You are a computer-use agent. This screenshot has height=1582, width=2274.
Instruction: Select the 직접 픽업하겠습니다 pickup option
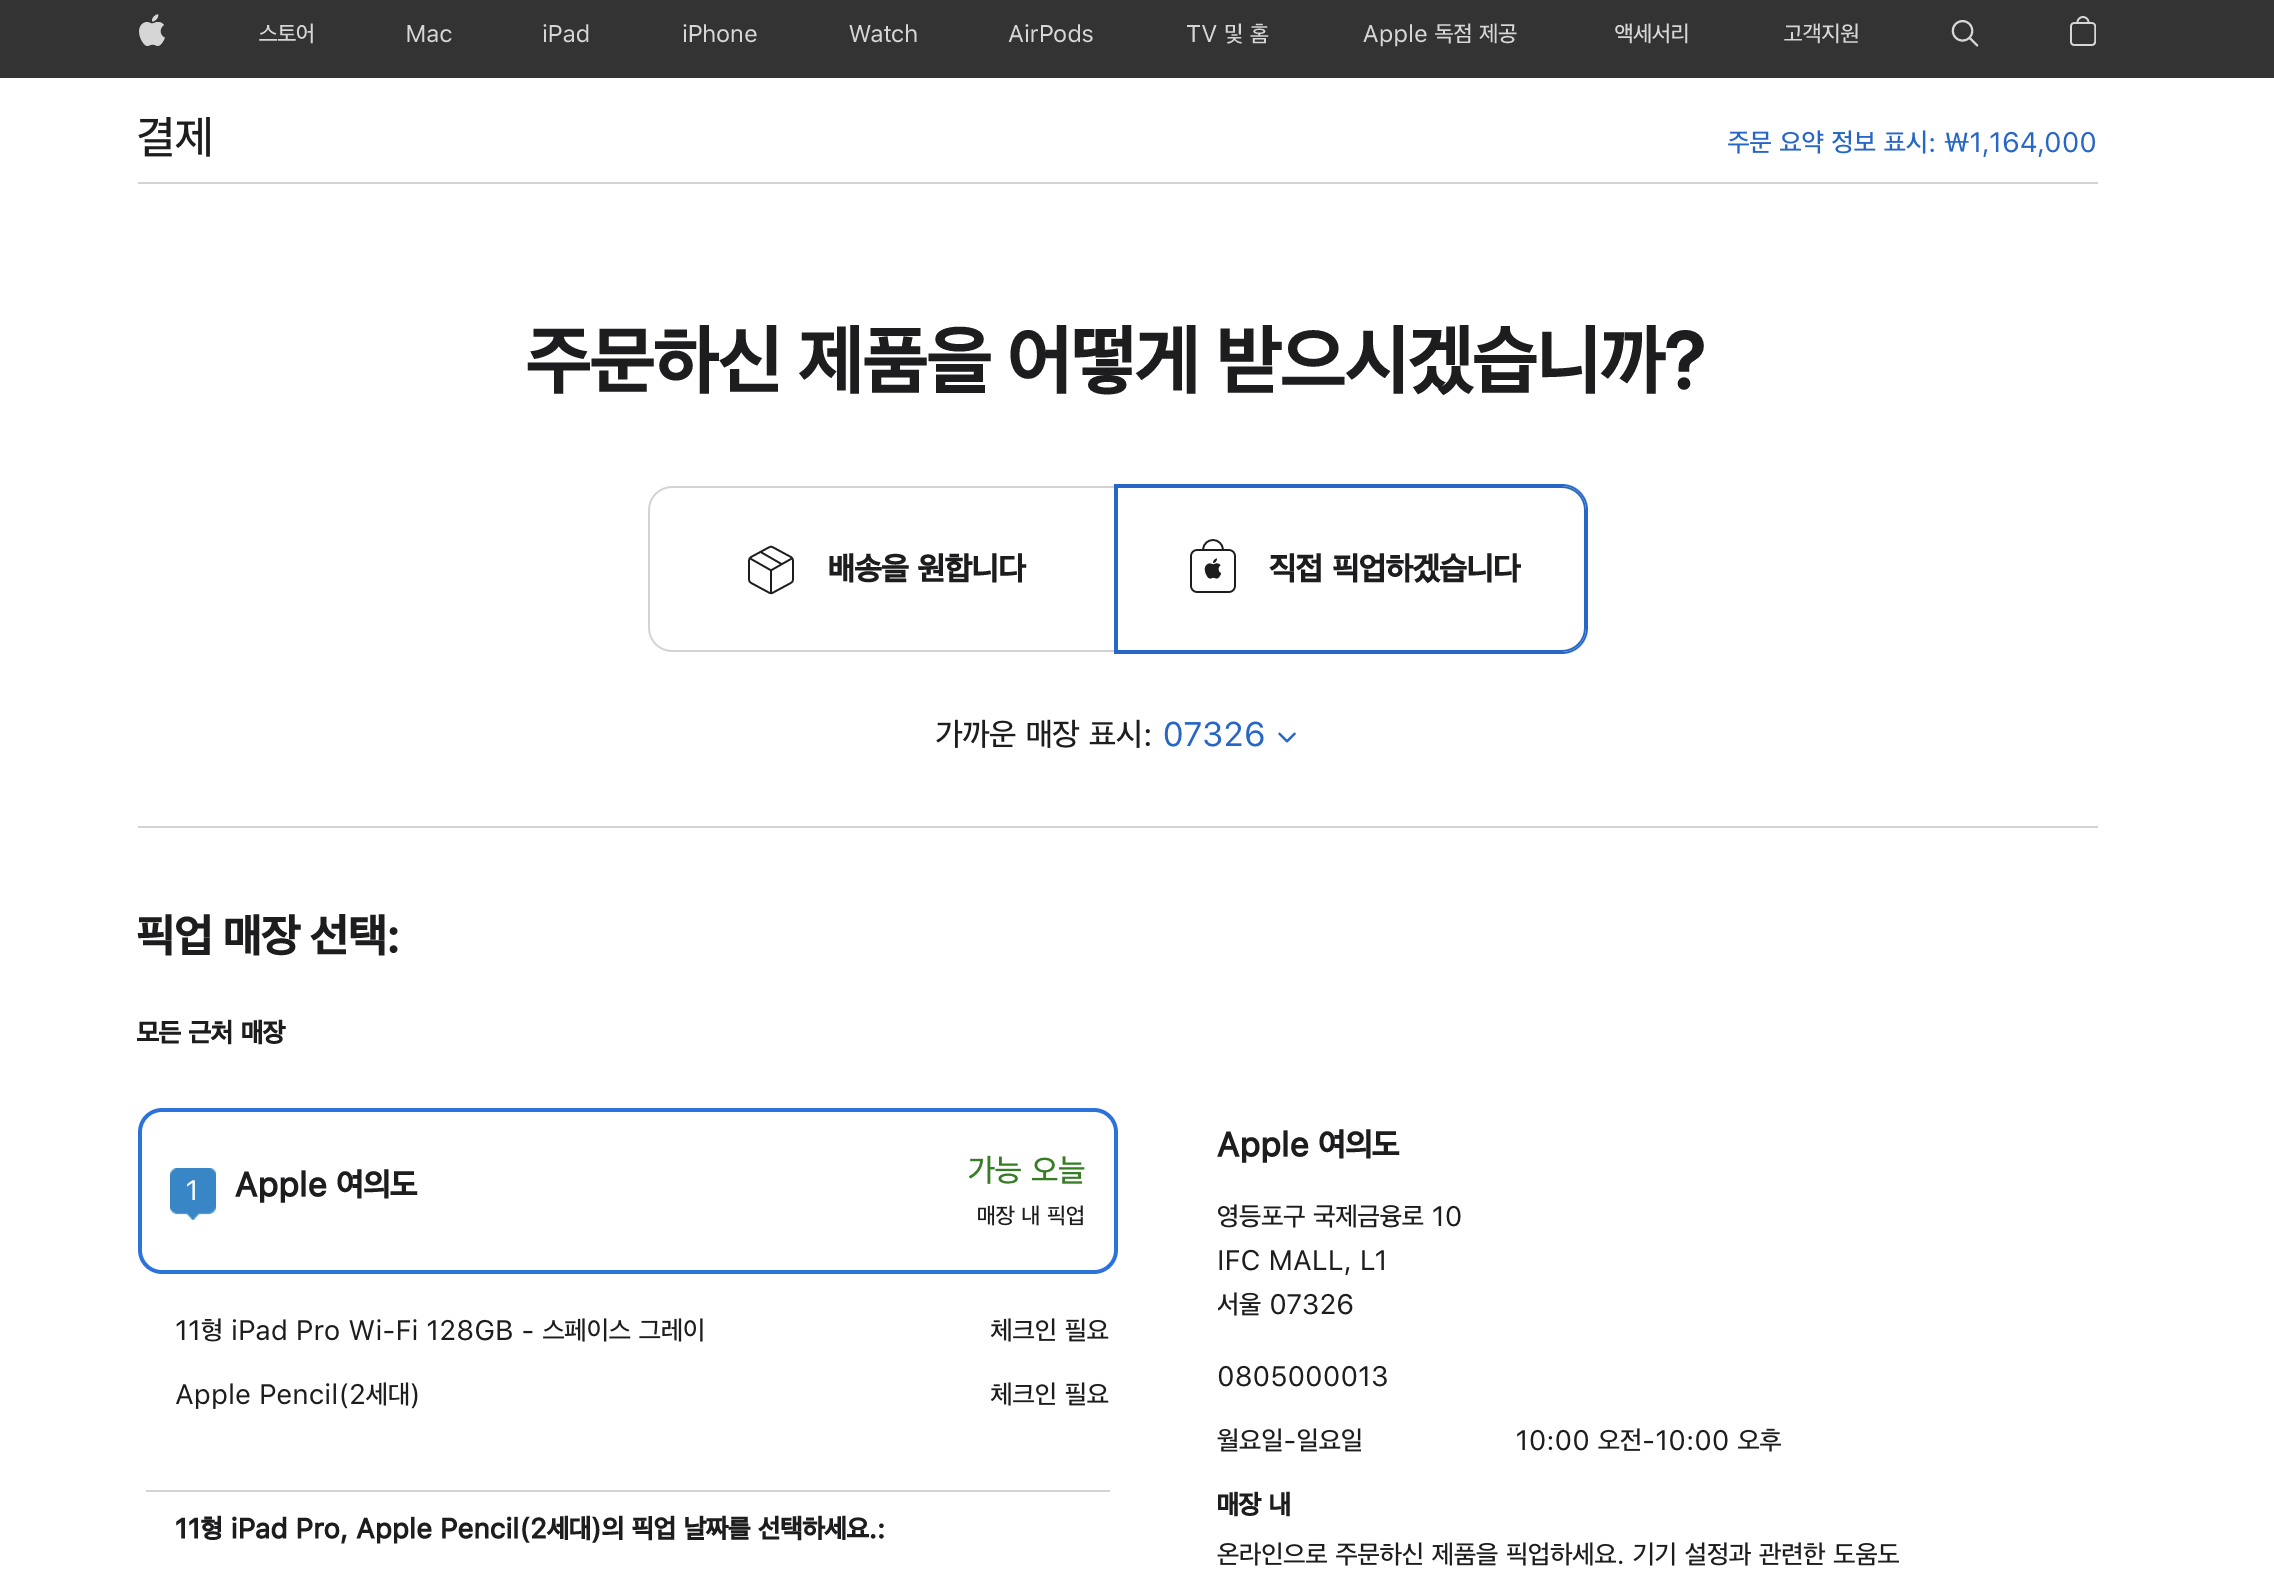pyautogui.click(x=1394, y=568)
